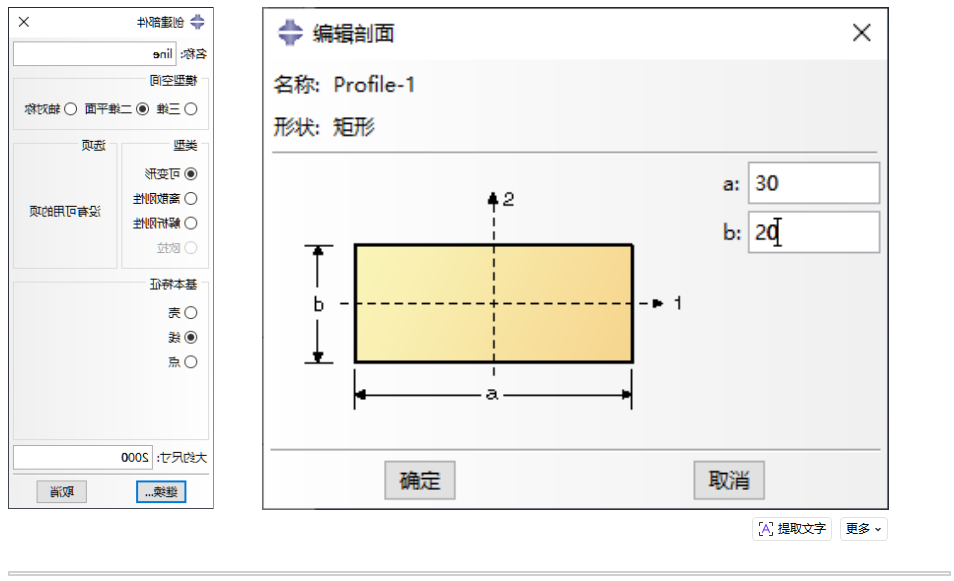Viewport: 954px width, 581px height.
Task: Click the approximate size field showing 2000
Action: 83,457
